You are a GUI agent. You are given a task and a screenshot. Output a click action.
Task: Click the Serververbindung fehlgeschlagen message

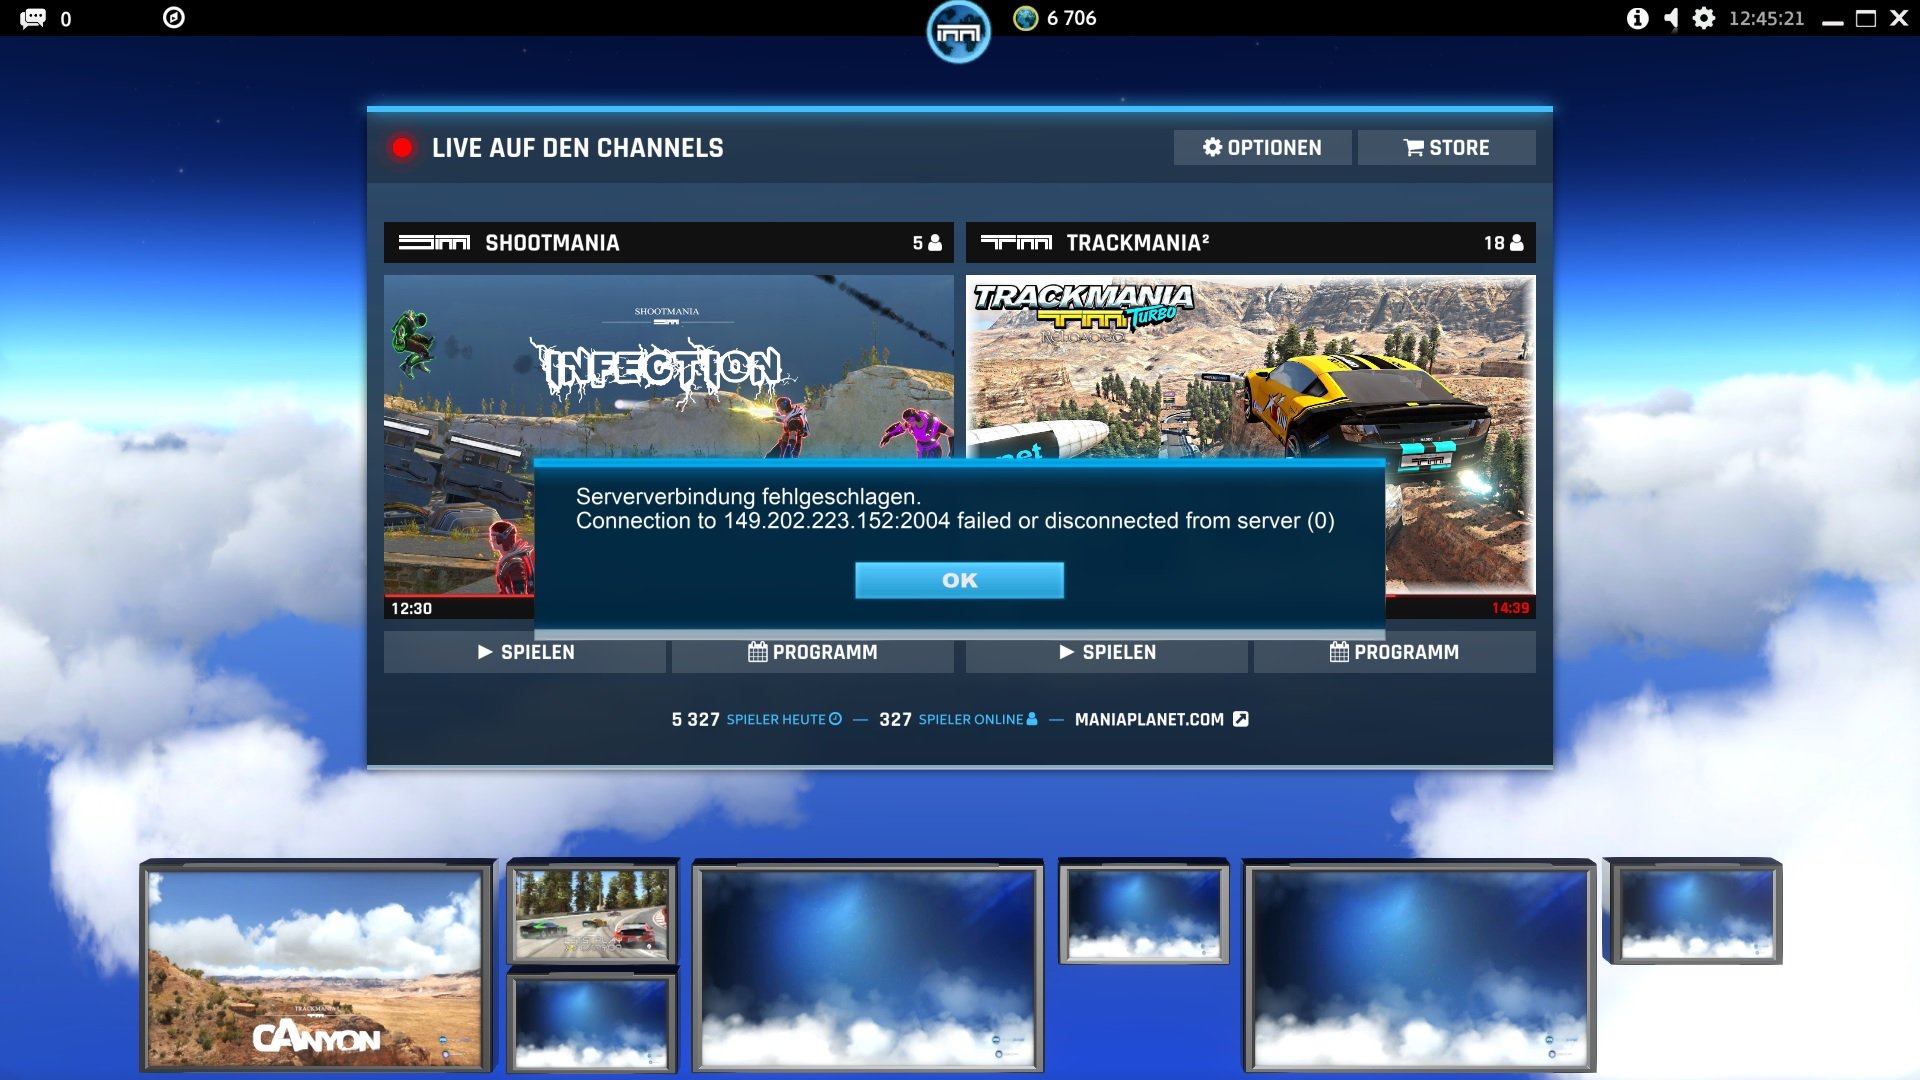click(748, 496)
